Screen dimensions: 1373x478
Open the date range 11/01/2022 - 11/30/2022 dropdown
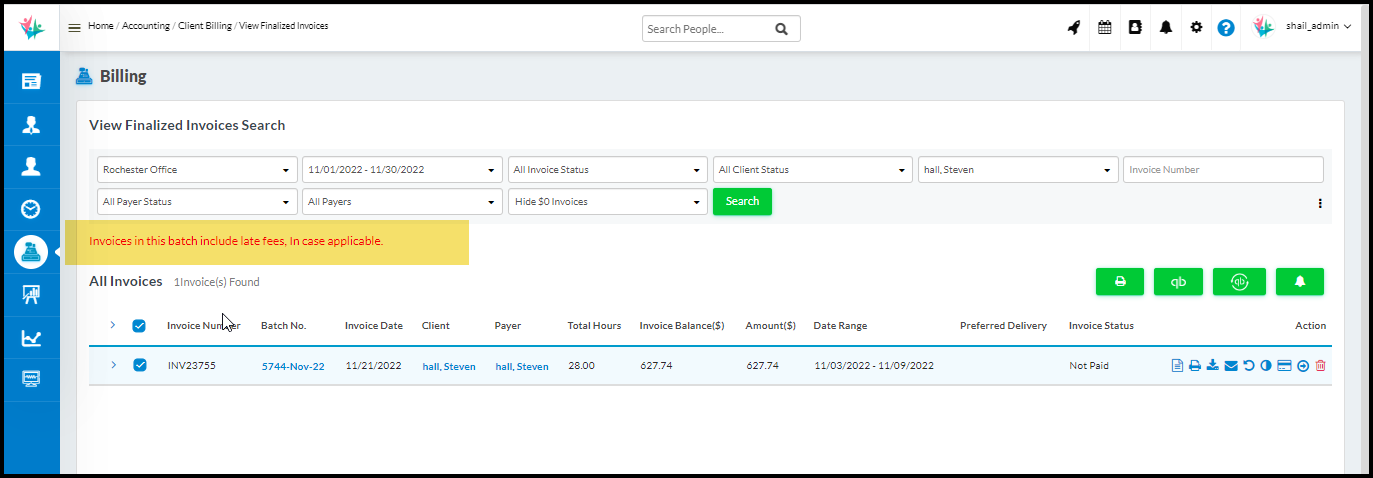tap(402, 170)
